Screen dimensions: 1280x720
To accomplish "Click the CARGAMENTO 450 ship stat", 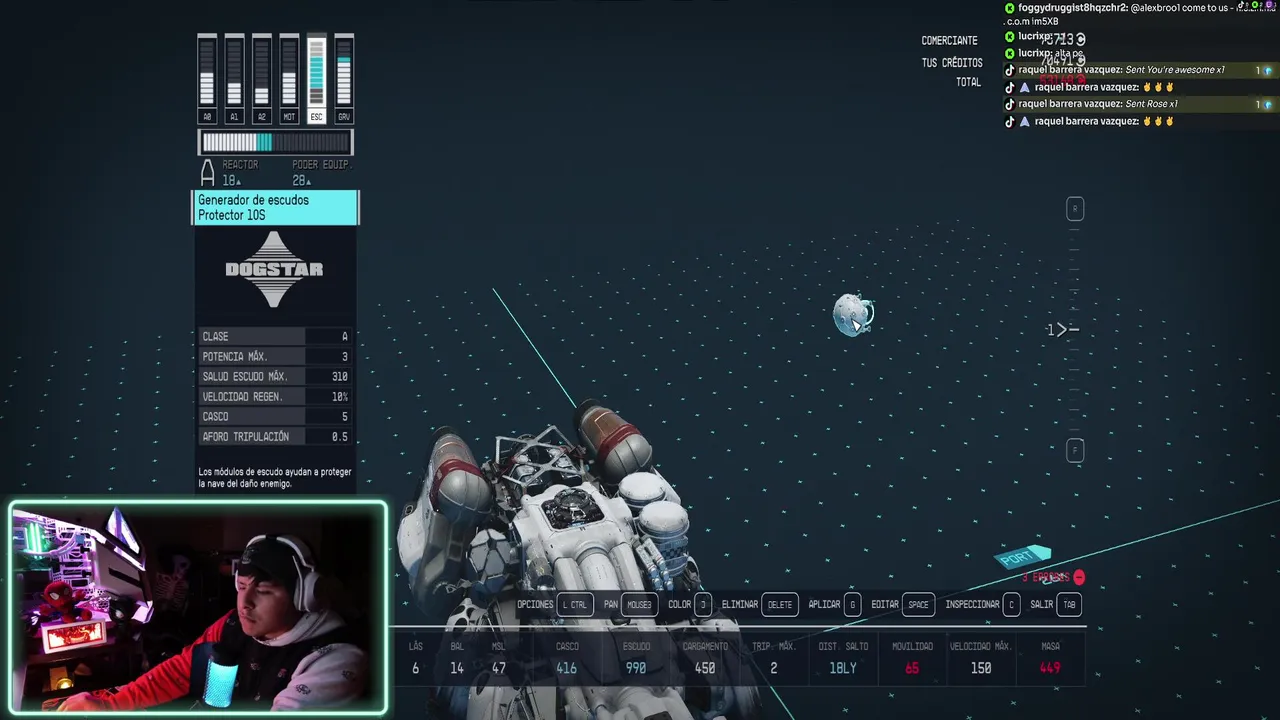I will (705, 658).
